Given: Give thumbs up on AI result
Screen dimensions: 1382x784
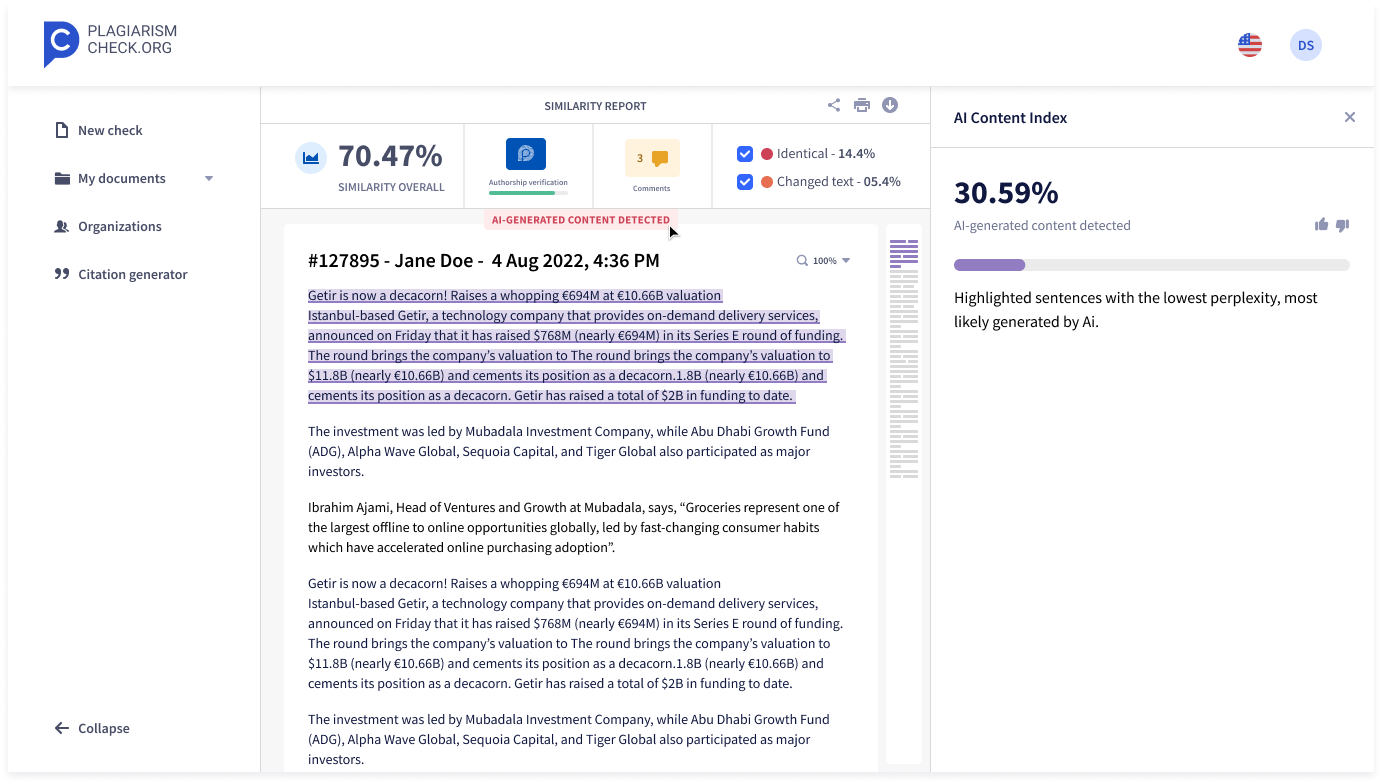Looking at the screenshot, I should [x=1321, y=225].
